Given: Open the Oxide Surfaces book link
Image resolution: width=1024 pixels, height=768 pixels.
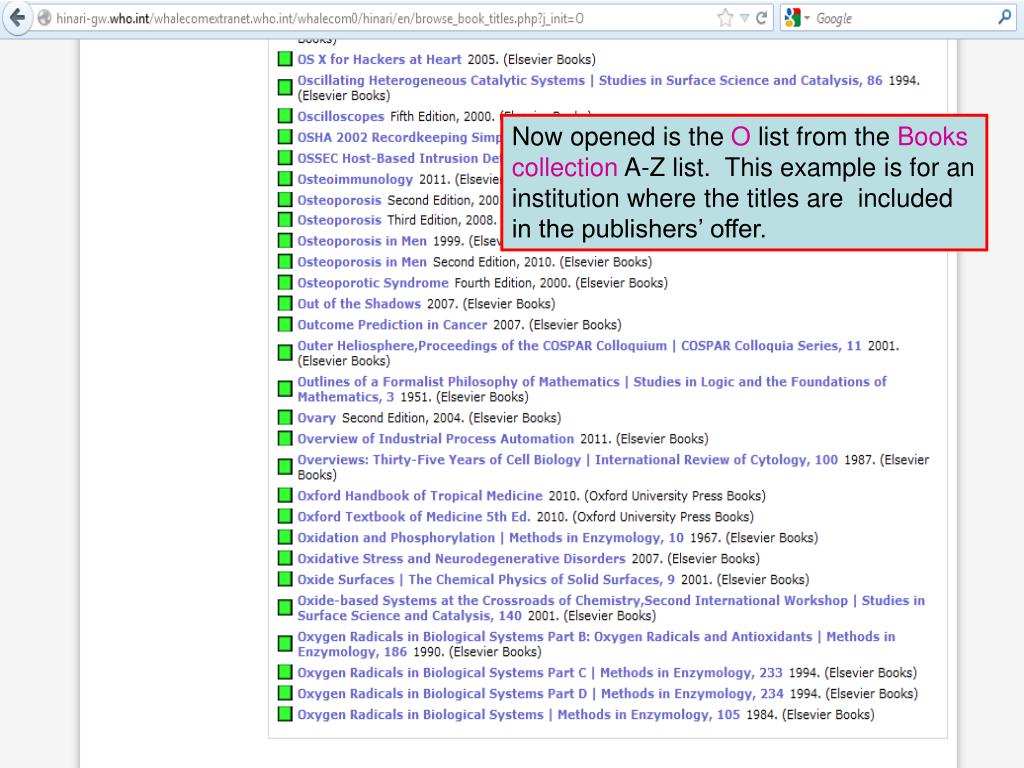Looking at the screenshot, I should (x=486, y=579).
